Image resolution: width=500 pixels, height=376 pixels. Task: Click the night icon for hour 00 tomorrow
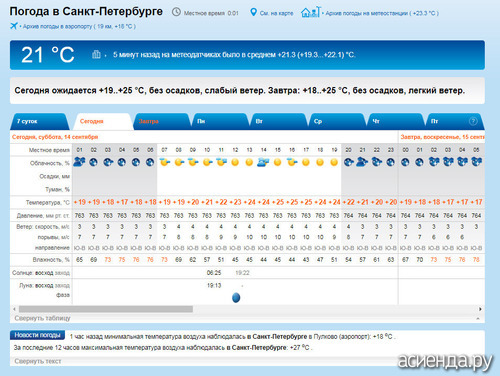(x=405, y=162)
